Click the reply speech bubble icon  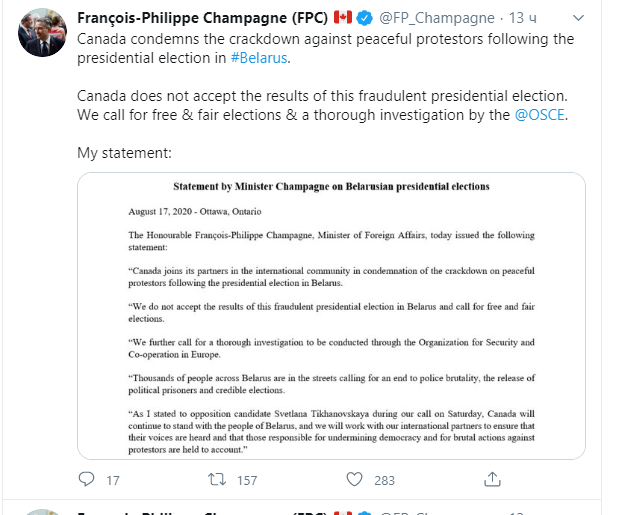coord(86,480)
